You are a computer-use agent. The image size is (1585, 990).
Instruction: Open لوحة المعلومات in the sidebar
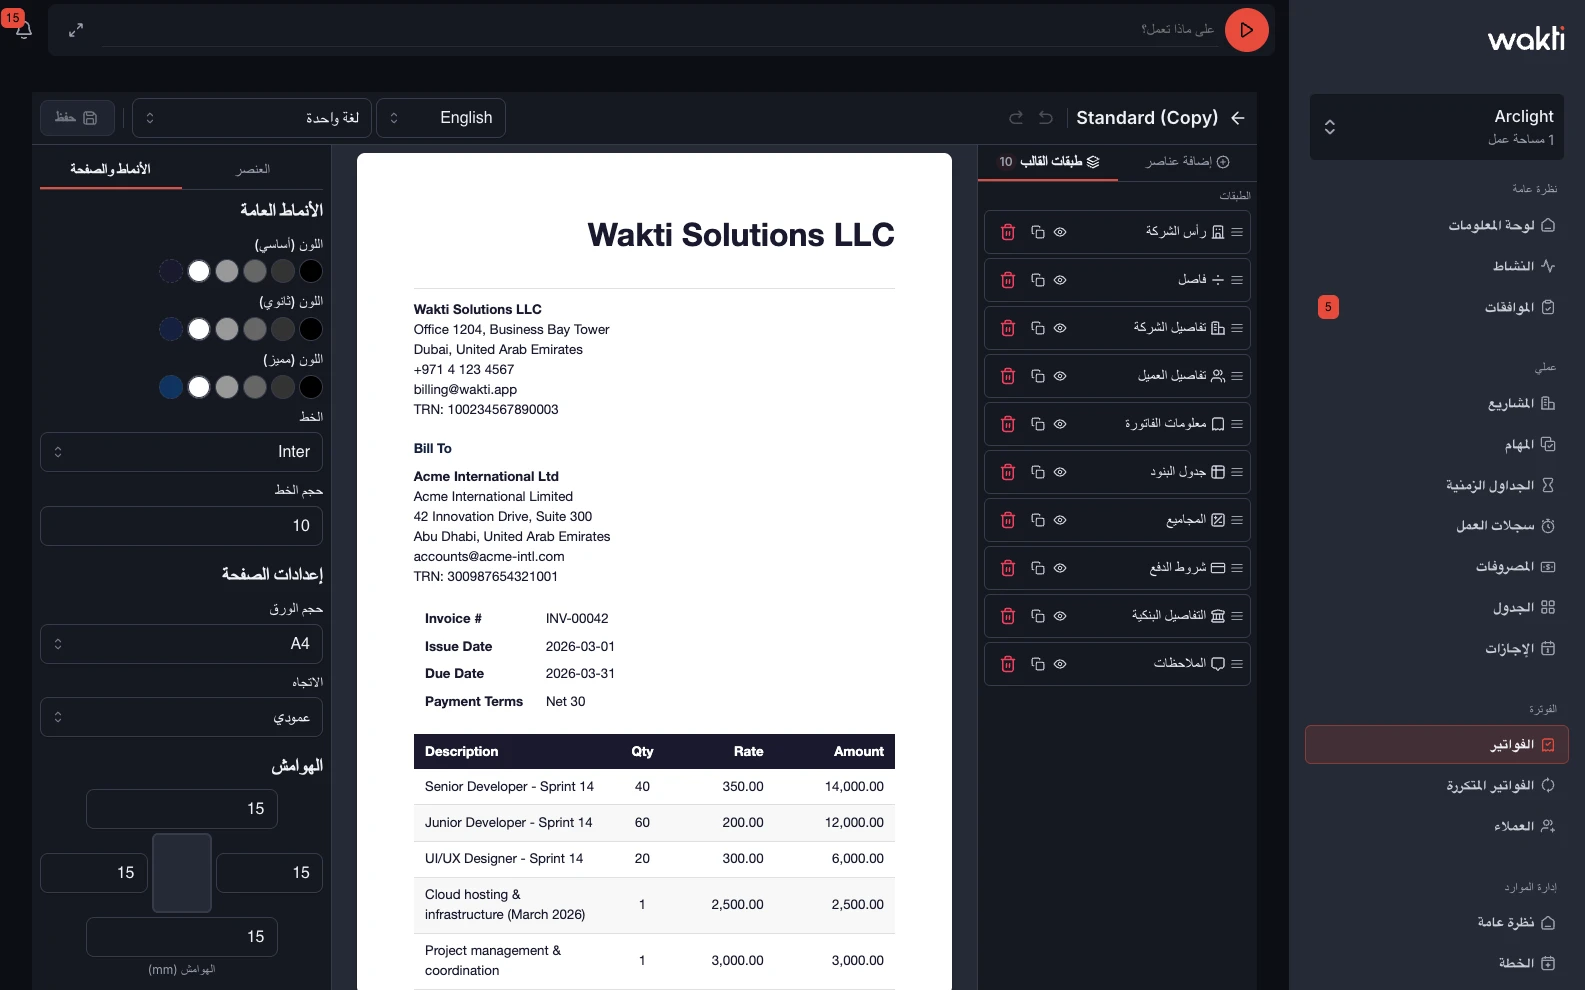pyautogui.click(x=1437, y=225)
